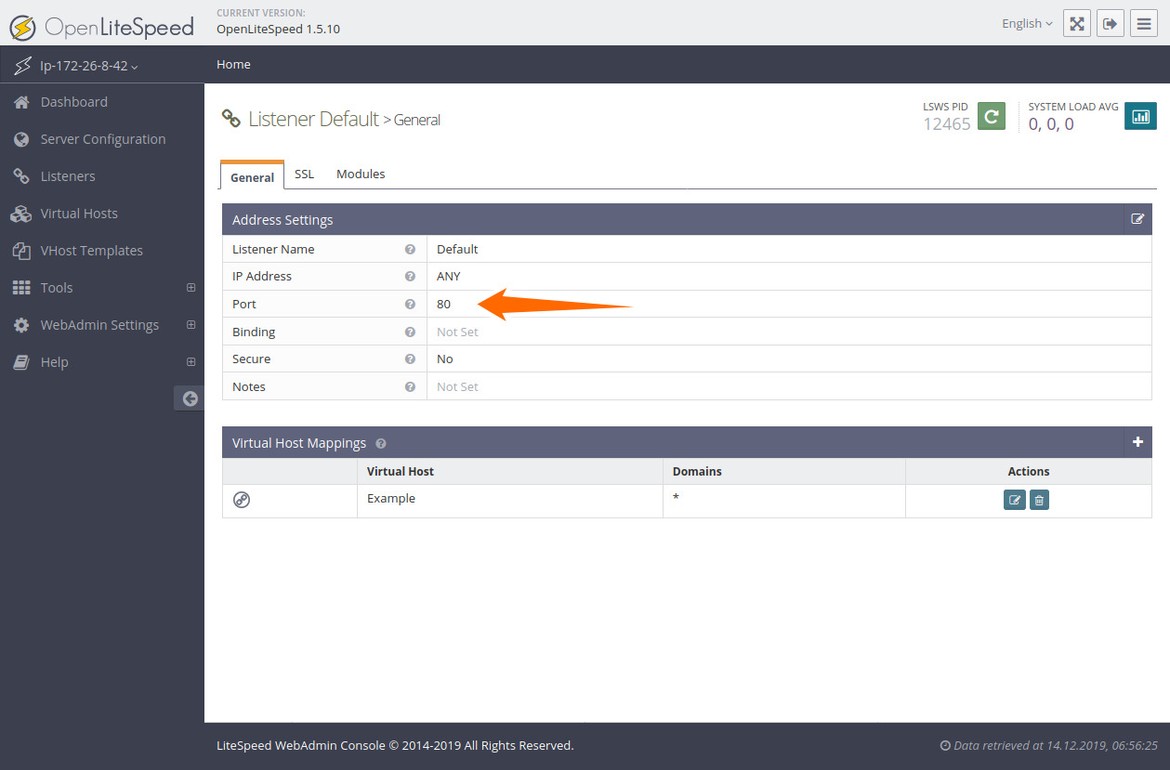Delete the Example virtual host mapping

click(1039, 500)
